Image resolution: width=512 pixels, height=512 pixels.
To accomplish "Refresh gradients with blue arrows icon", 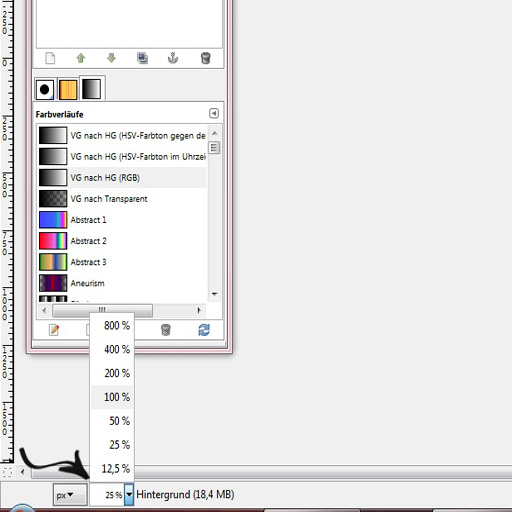I will tap(204, 330).
